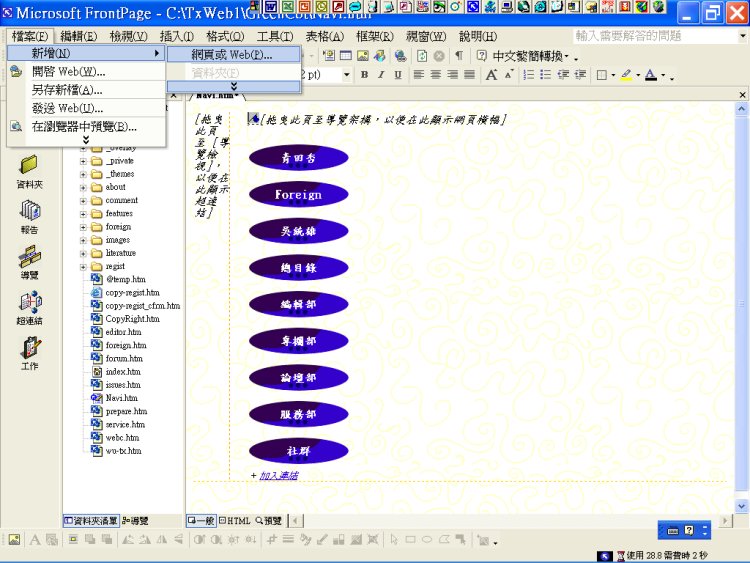Viewport: 750px width, 563px height.
Task: Click the '加入連結' link
Action: click(x=278, y=475)
